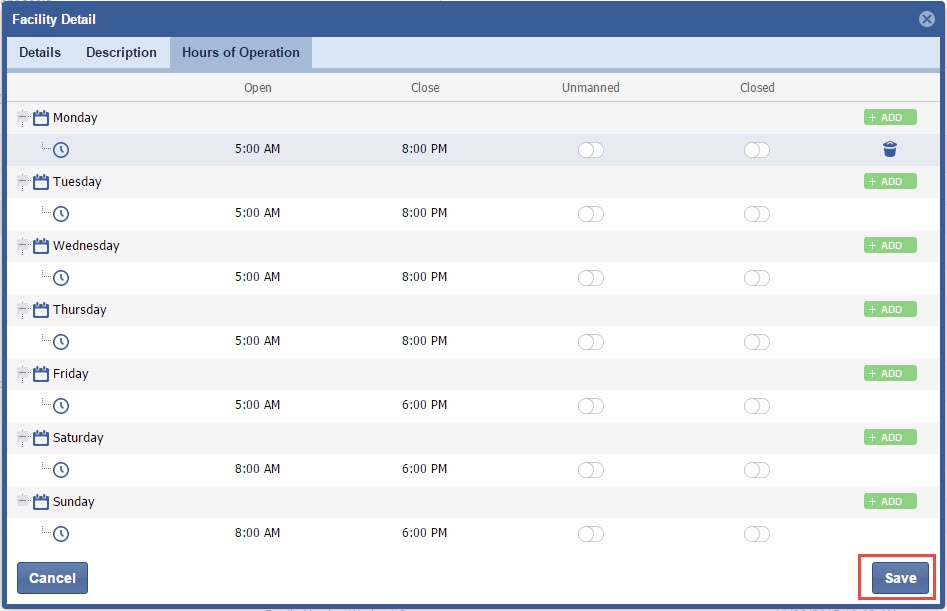Screen dimensions: 947x611
Task: Click the clock icon under Wednesday
Action: coord(61,278)
